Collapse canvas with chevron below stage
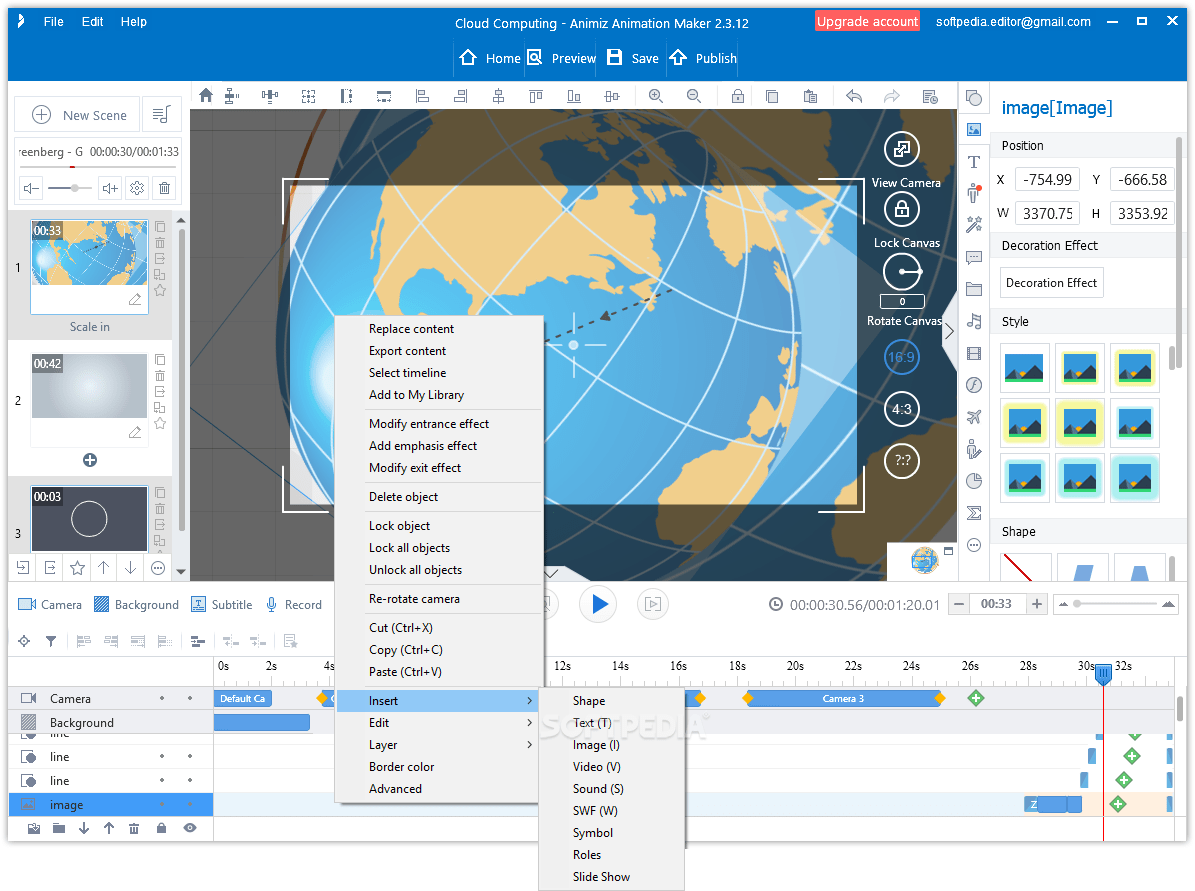 pos(551,573)
